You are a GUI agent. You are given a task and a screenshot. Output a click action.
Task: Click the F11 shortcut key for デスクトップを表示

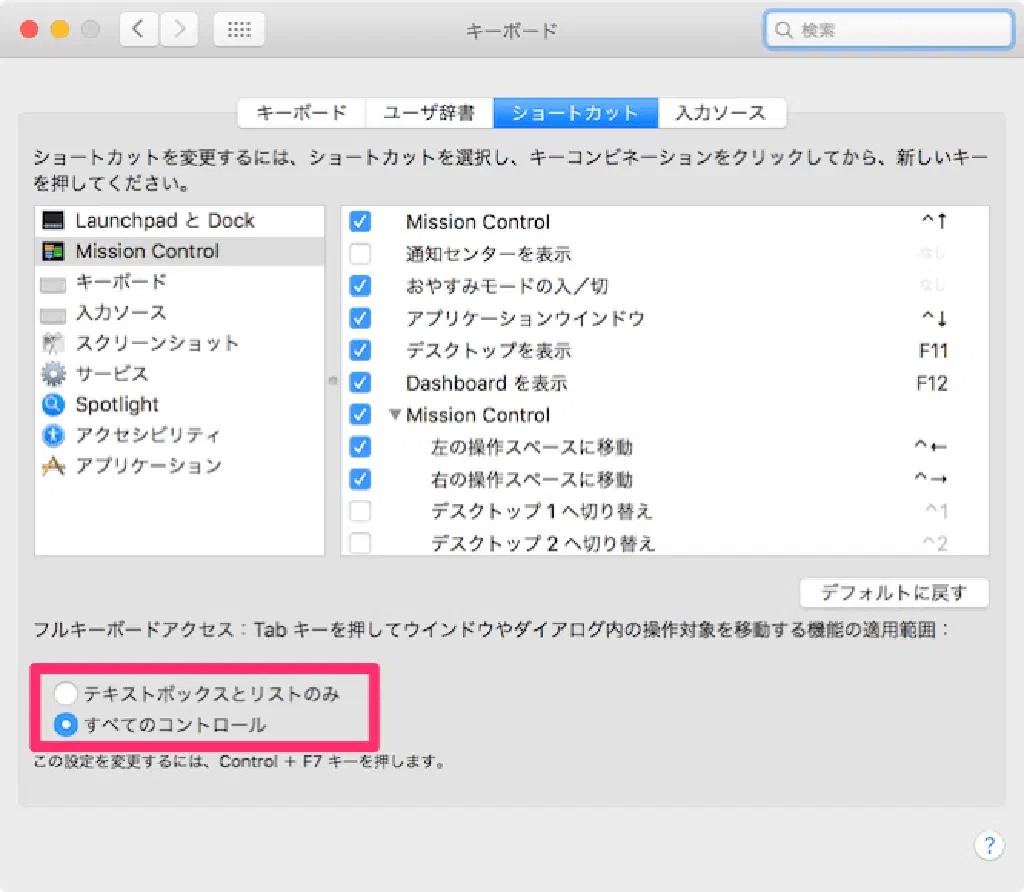(x=932, y=351)
